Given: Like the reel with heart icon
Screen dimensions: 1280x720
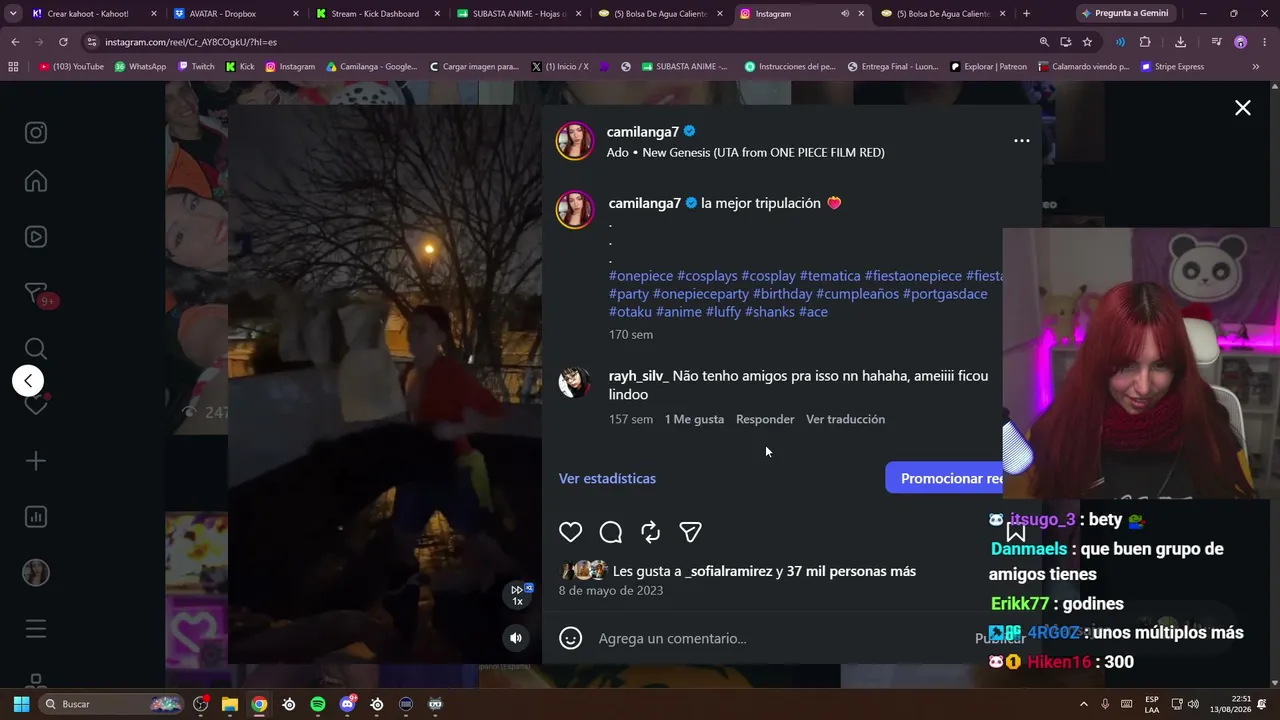Looking at the screenshot, I should pyautogui.click(x=570, y=532).
